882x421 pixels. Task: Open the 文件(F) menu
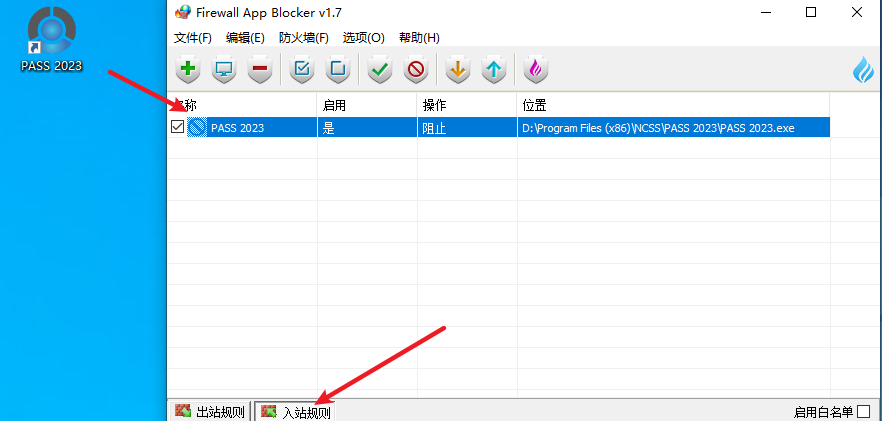tap(193, 38)
